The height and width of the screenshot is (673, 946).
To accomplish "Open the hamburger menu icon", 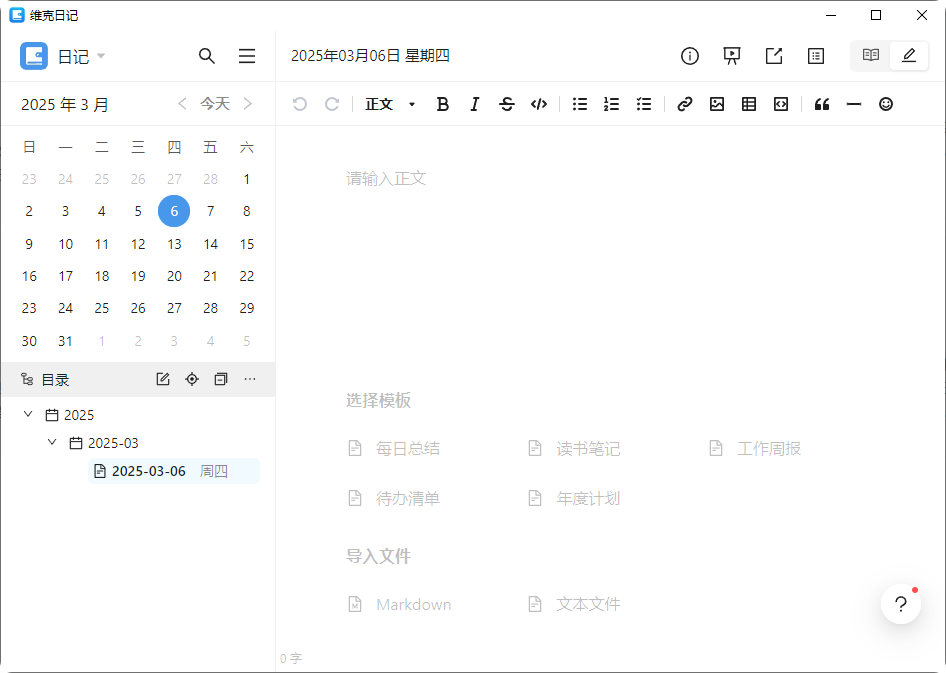I will click(247, 56).
